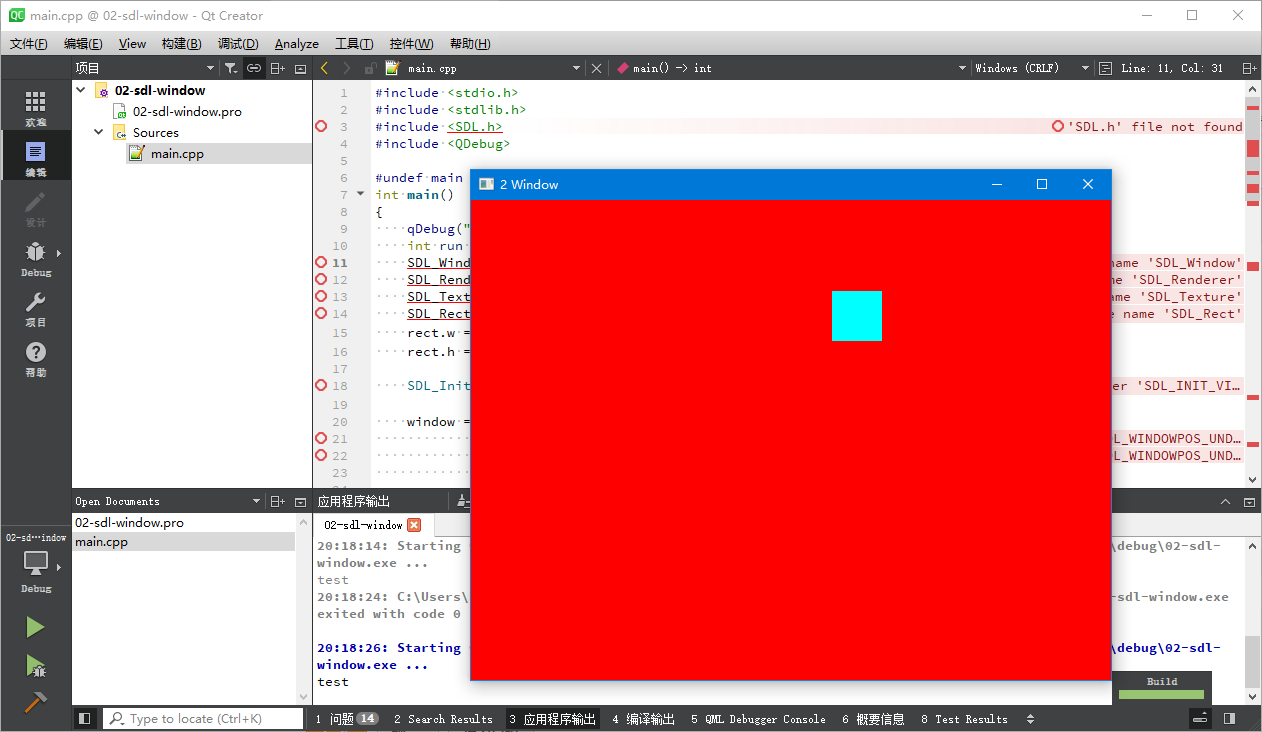Open the Projects mode wrench icon

[x=35, y=302]
